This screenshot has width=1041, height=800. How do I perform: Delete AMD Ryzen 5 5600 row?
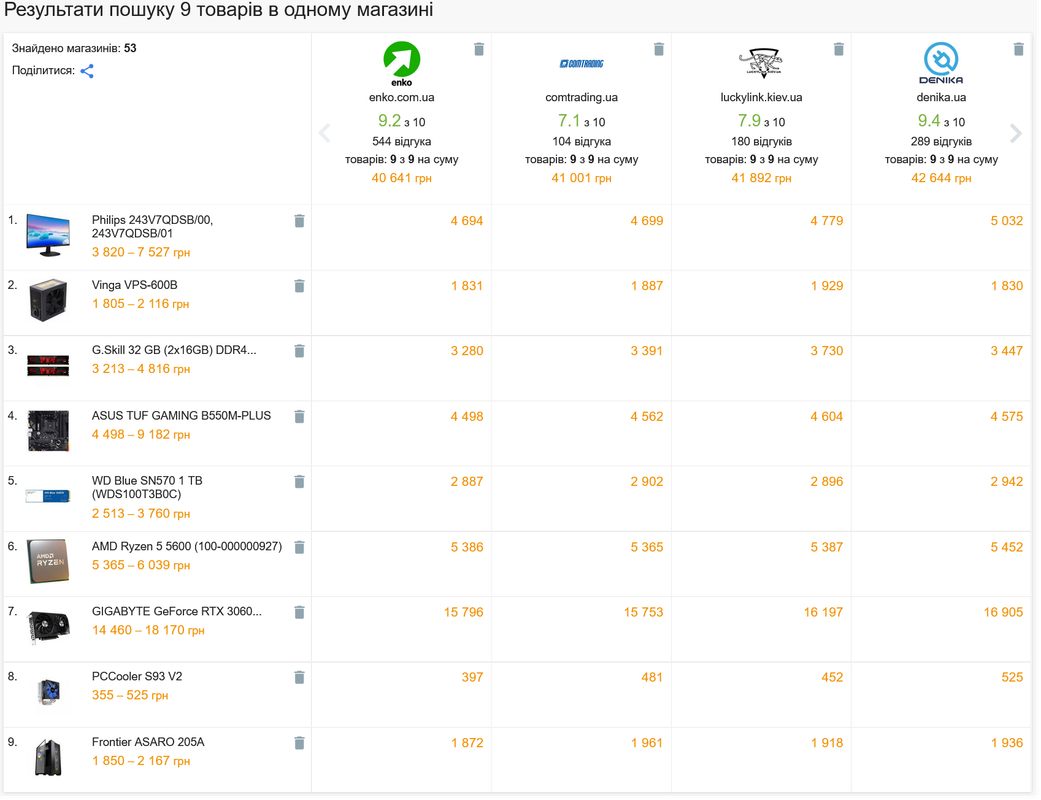click(x=299, y=547)
